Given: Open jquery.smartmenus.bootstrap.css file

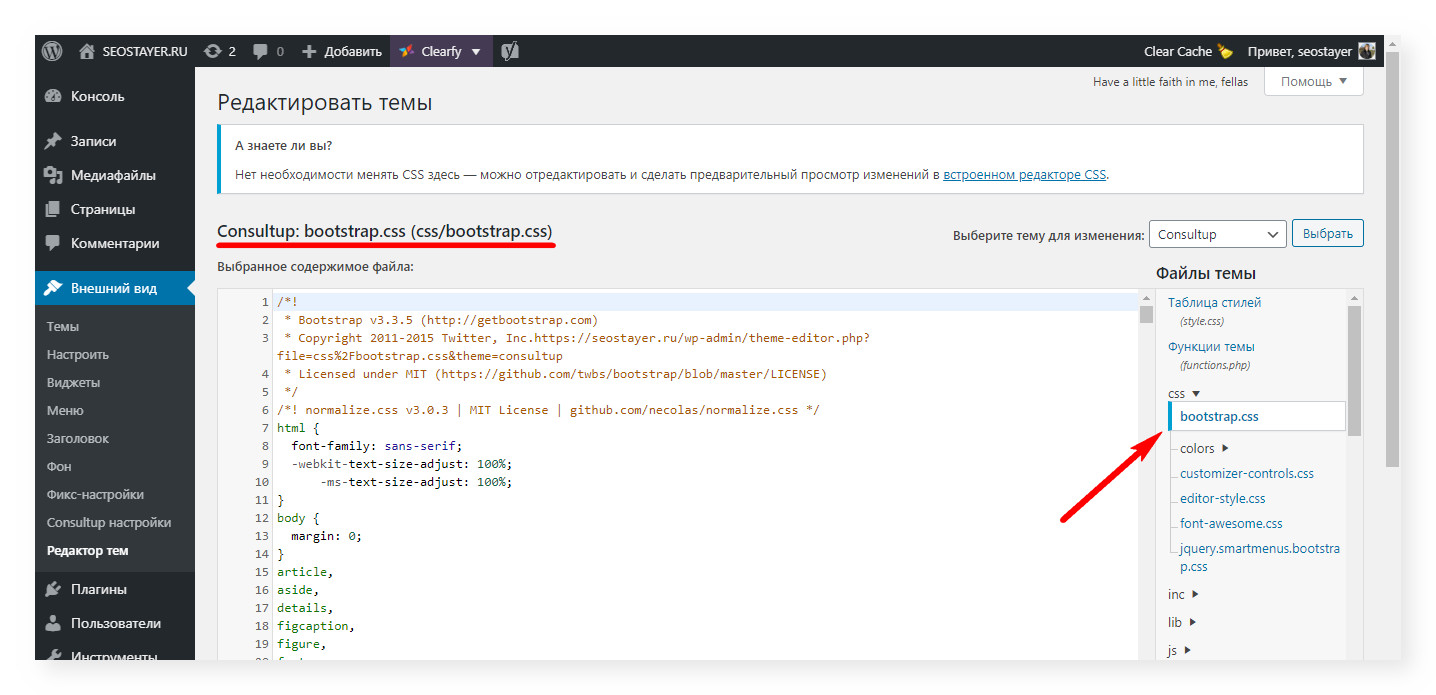Looking at the screenshot, I should click(x=1260, y=557).
